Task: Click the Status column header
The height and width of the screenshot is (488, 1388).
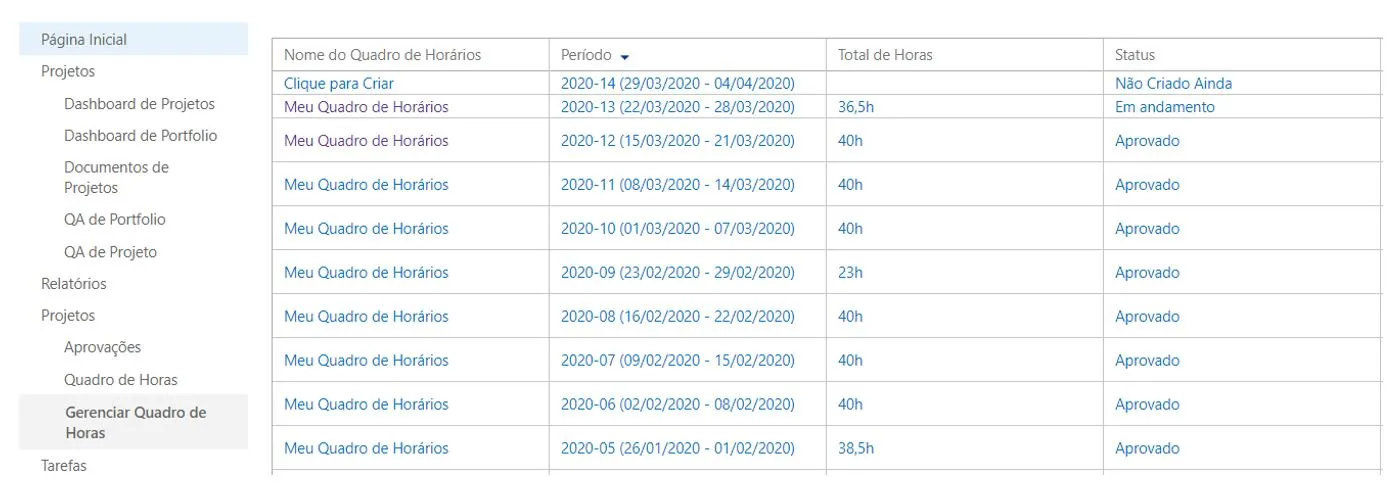Action: [1135, 55]
